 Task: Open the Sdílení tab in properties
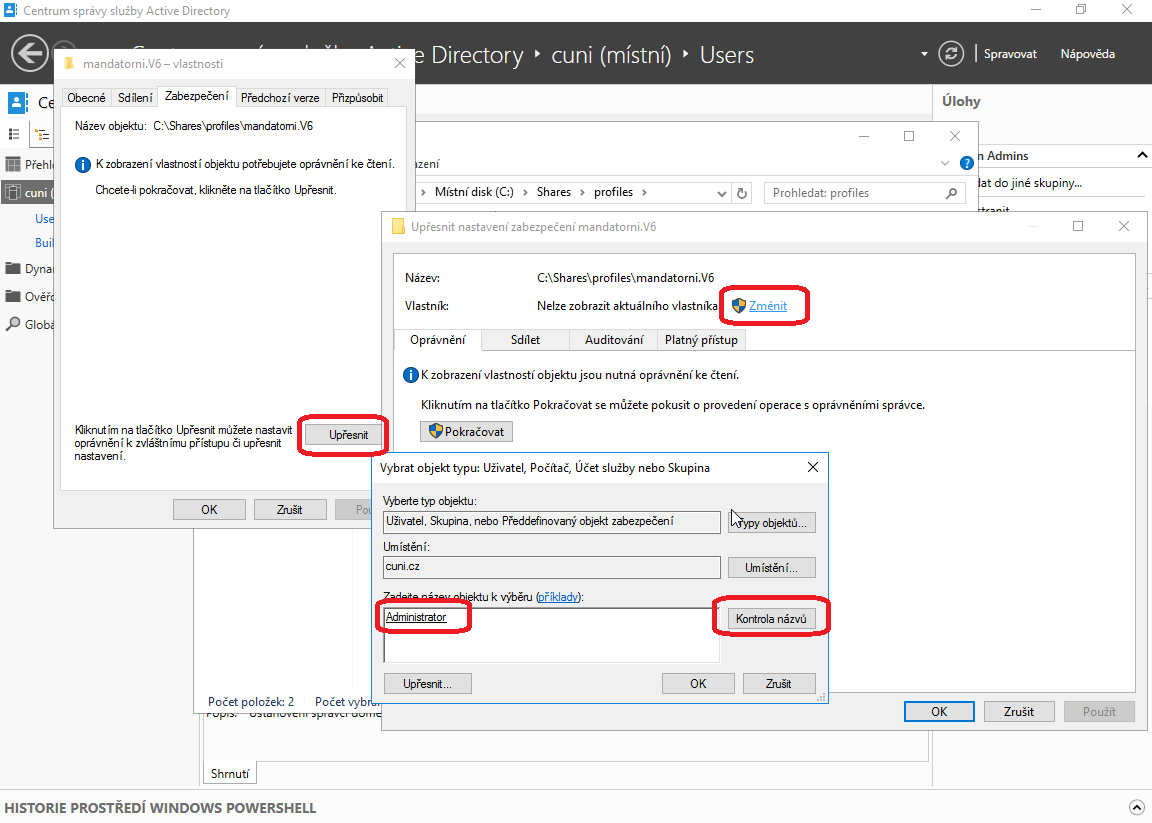click(x=135, y=97)
